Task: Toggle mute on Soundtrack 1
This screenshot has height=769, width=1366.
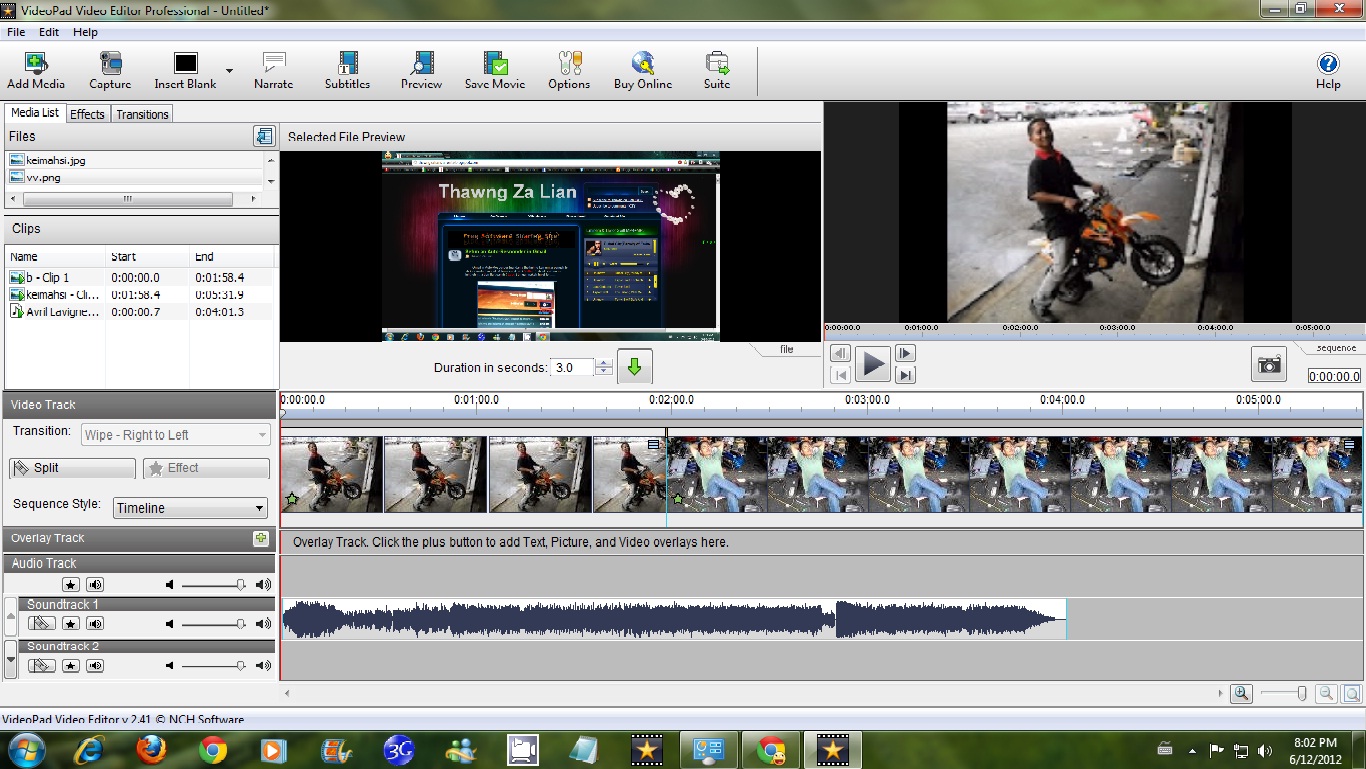Action: pos(95,623)
